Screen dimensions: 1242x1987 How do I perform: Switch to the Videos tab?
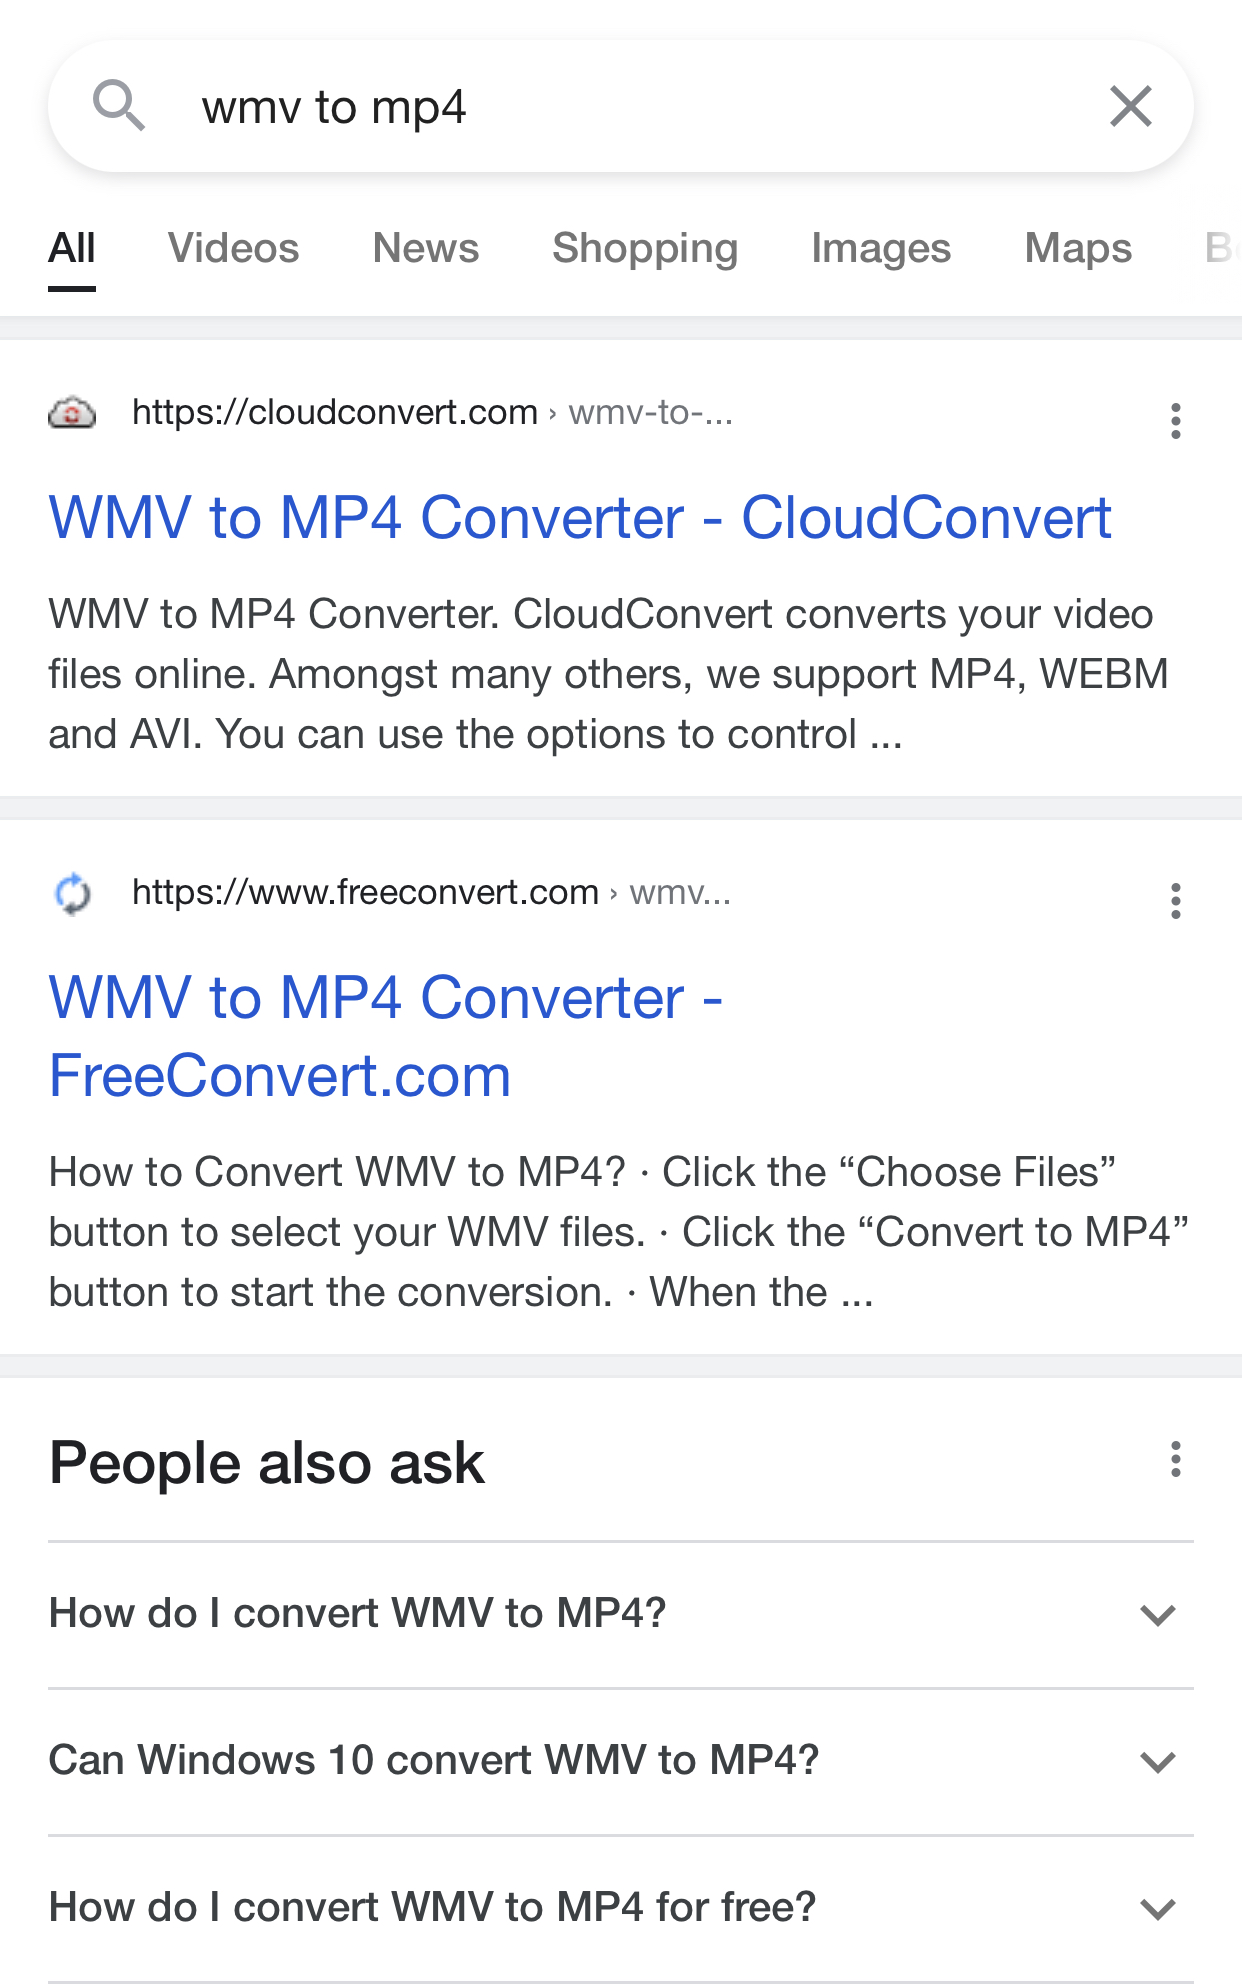click(234, 248)
